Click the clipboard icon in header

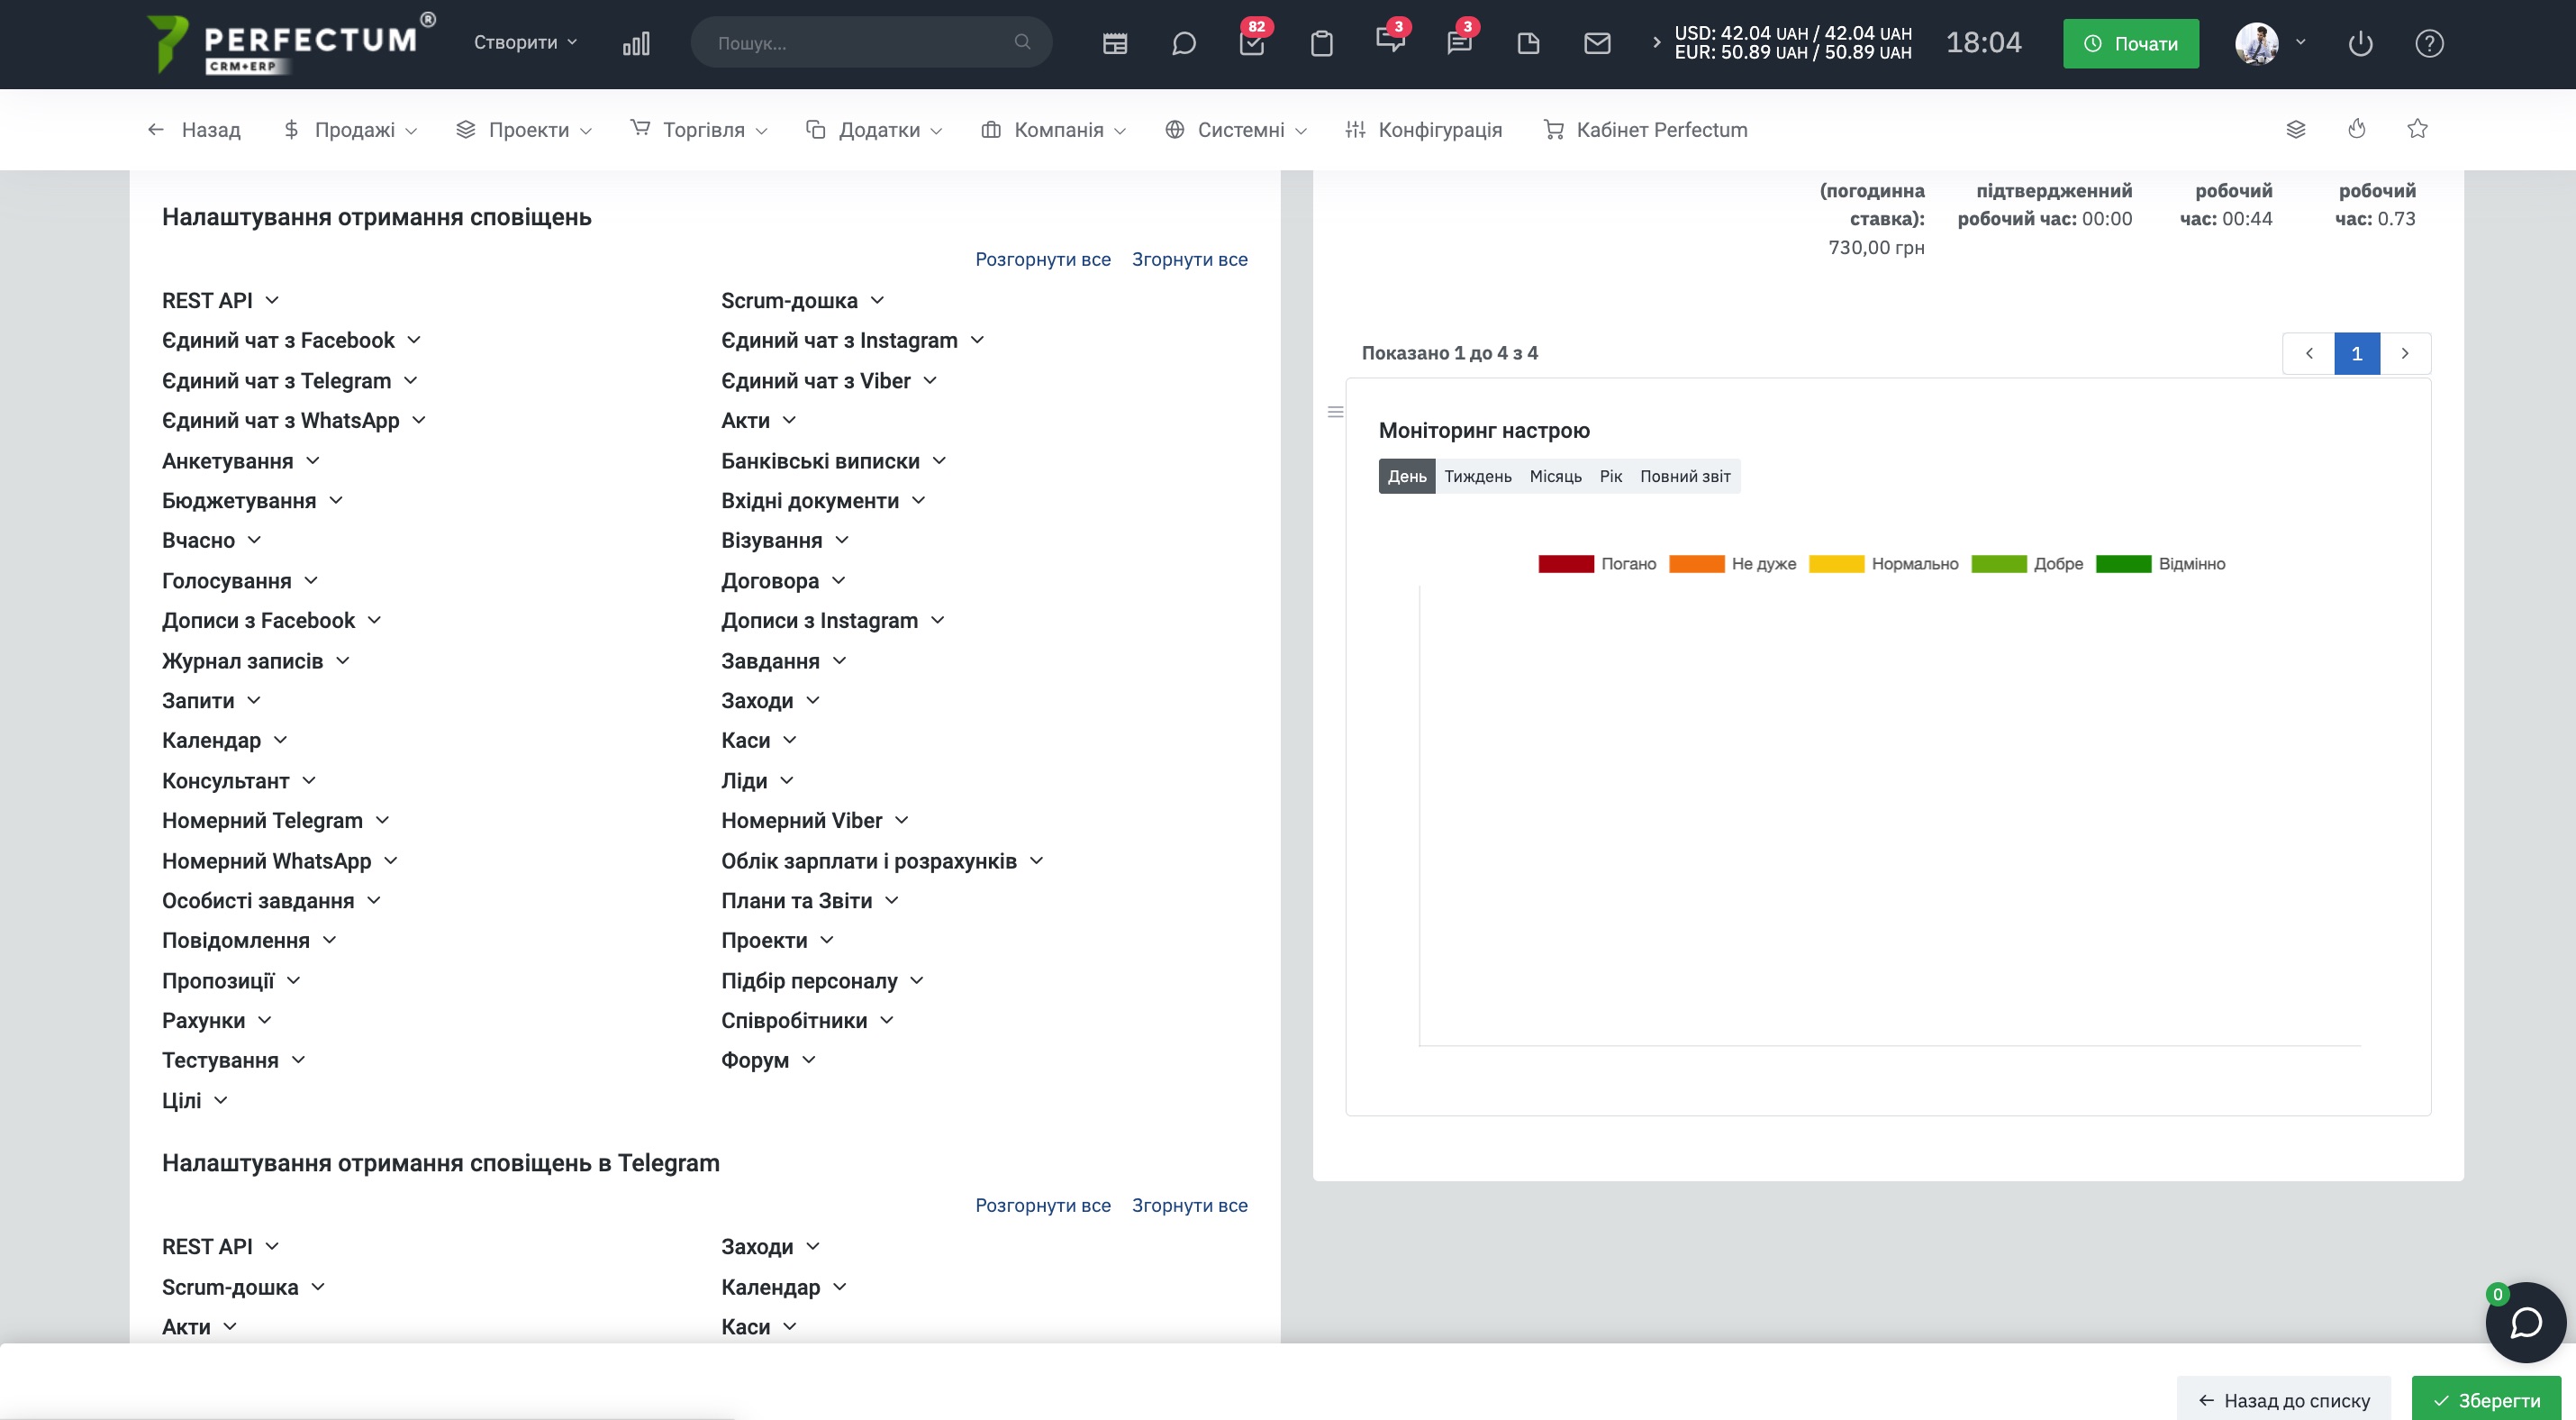[1321, 43]
